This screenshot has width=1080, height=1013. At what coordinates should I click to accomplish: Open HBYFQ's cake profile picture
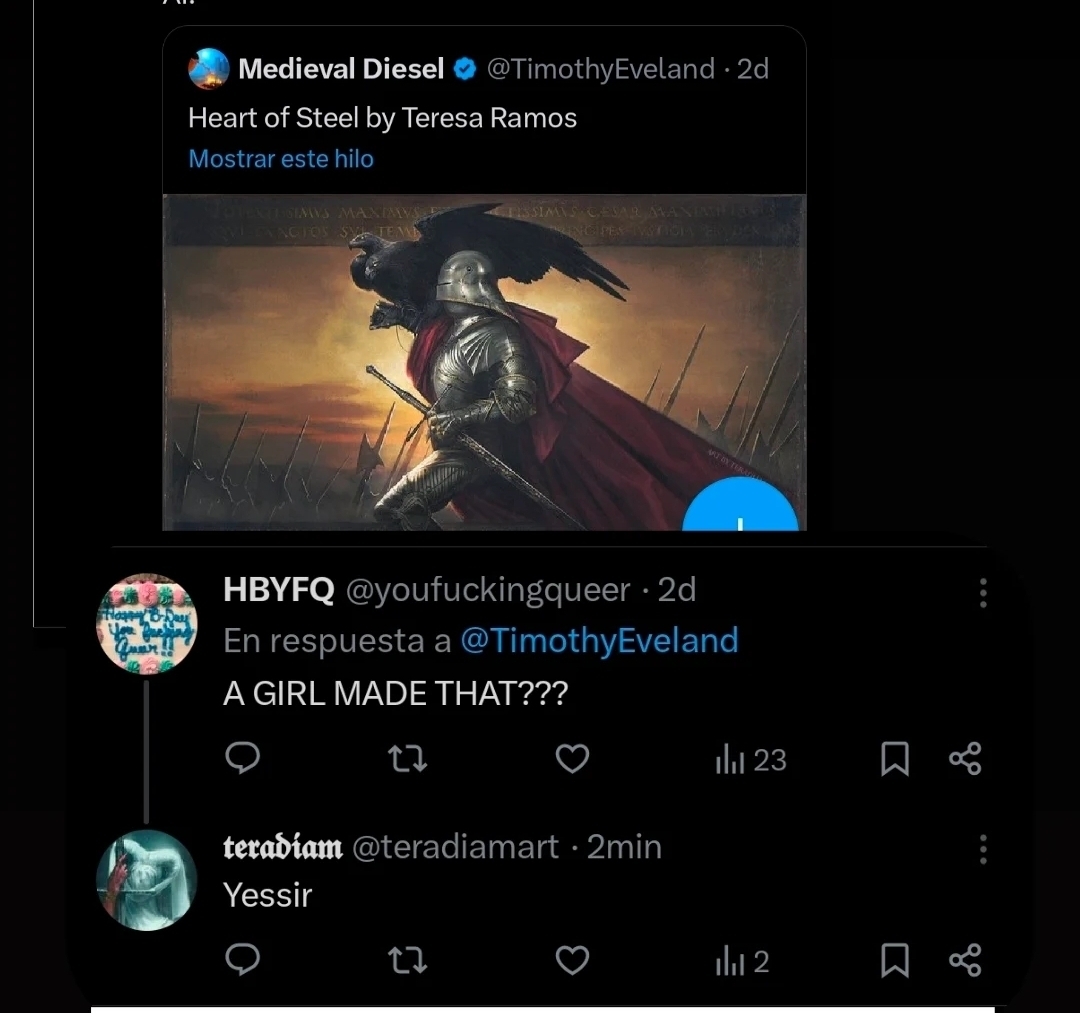click(x=147, y=624)
